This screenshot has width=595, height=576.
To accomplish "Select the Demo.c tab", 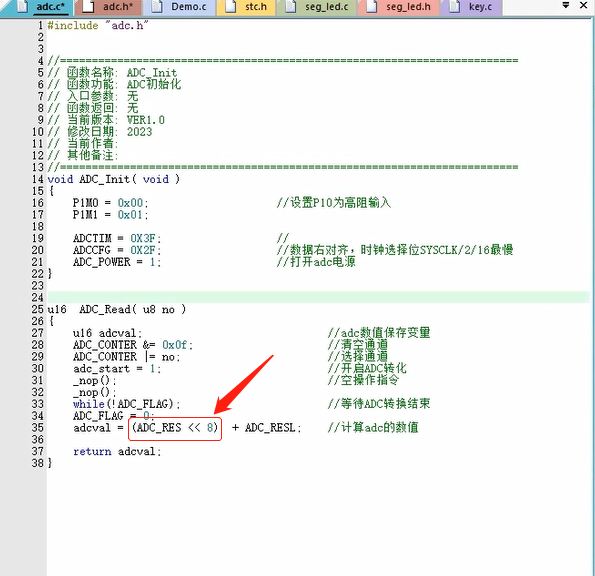I will point(179,7).
